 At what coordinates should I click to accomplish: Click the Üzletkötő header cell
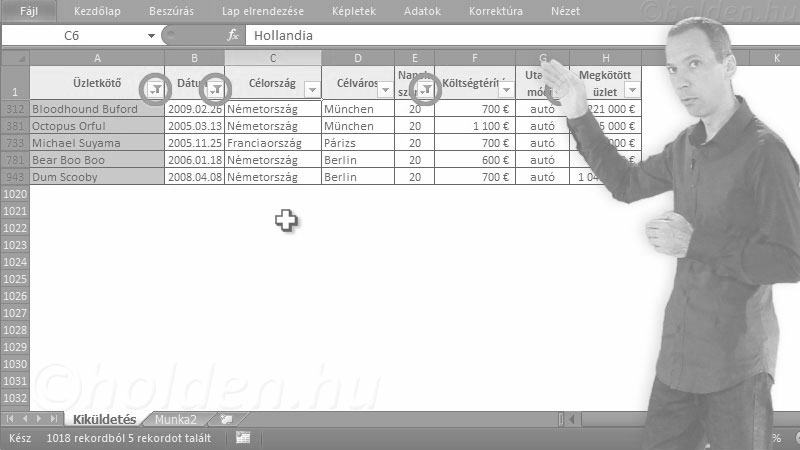(97, 83)
